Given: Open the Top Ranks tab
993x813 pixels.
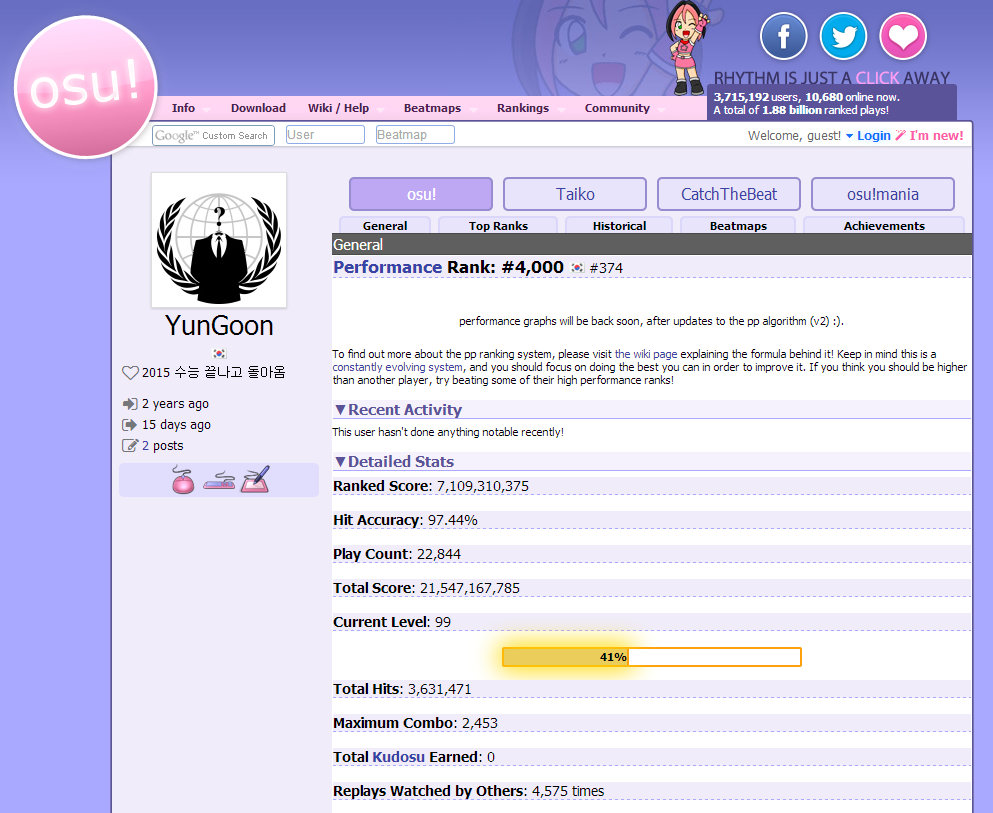Looking at the screenshot, I should pyautogui.click(x=498, y=225).
